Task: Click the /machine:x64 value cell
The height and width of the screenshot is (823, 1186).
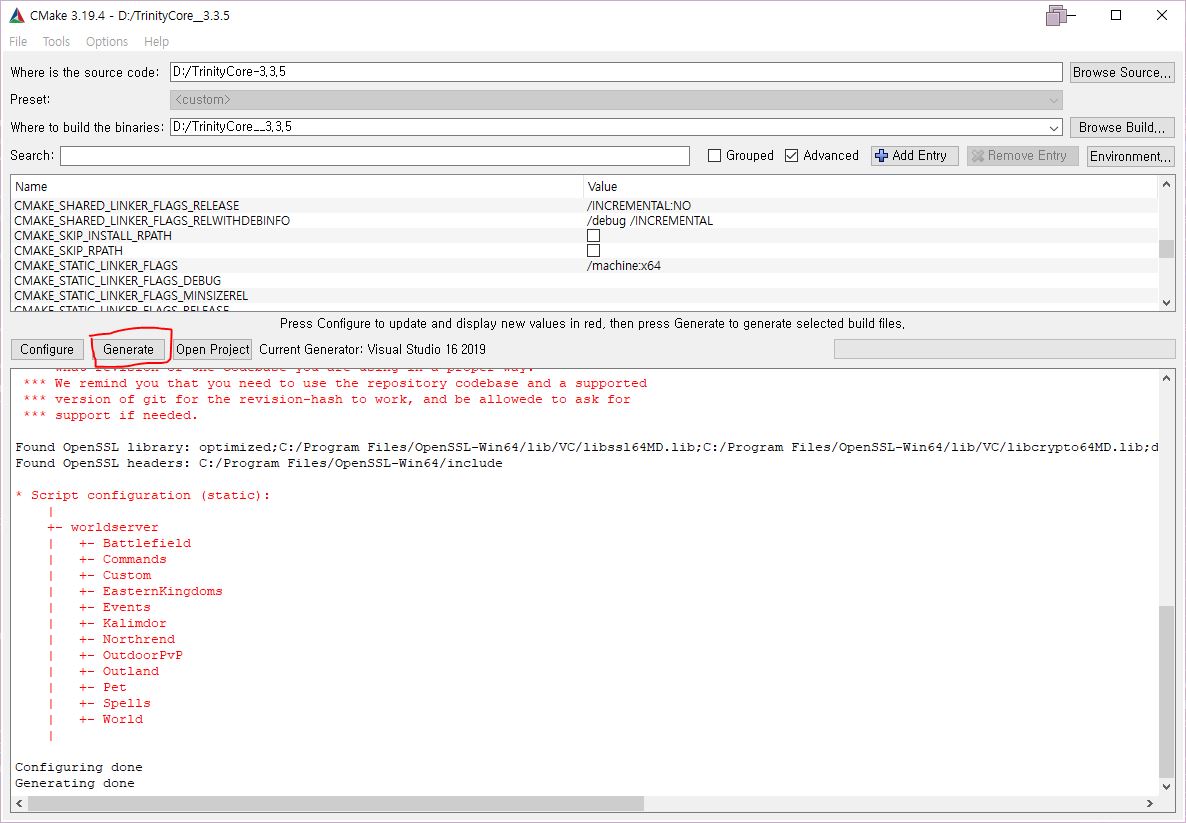Action: [624, 266]
